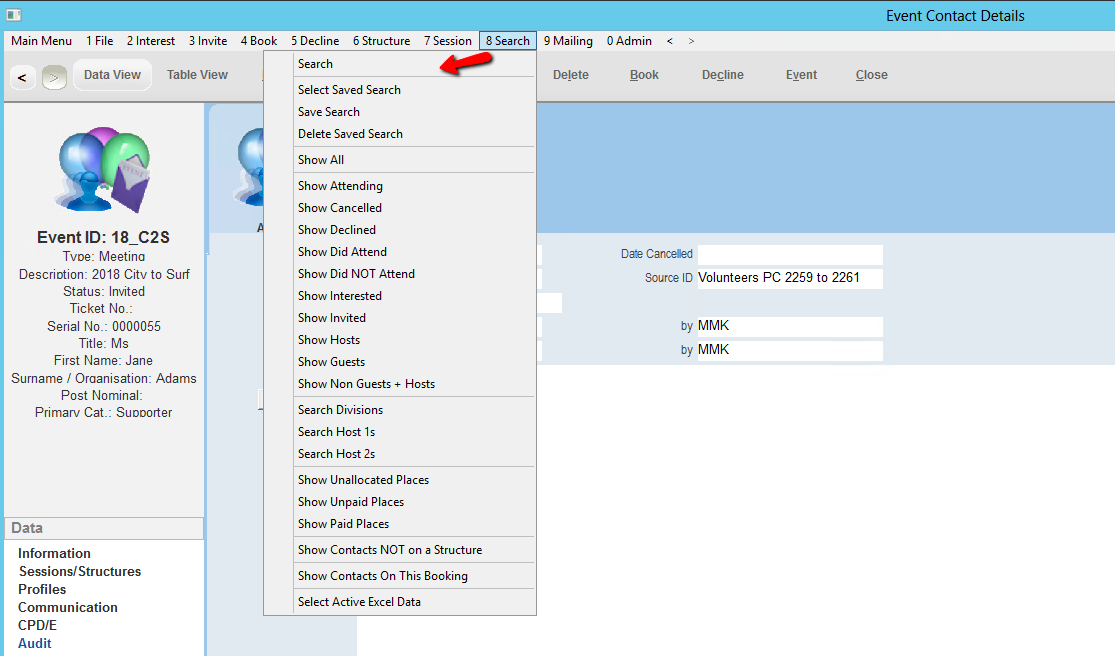
Task: Click the event balloons icon in sidebar
Action: (104, 168)
